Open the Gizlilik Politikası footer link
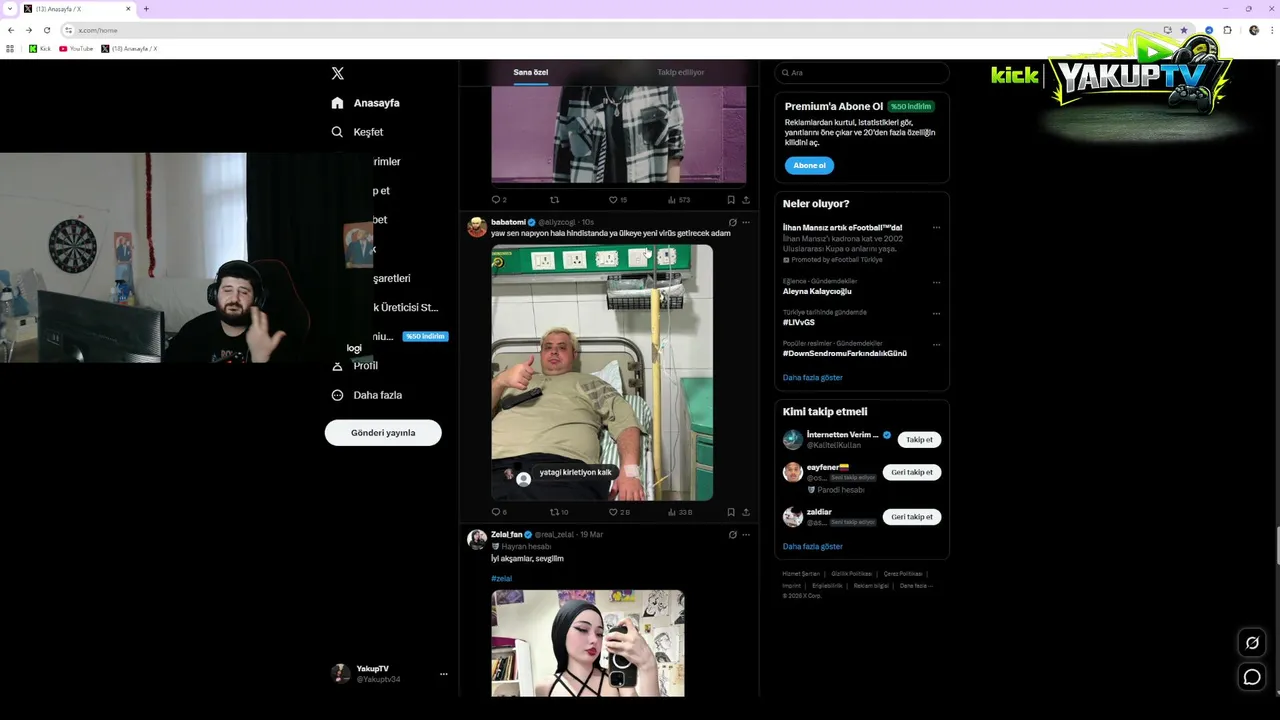 (x=852, y=574)
